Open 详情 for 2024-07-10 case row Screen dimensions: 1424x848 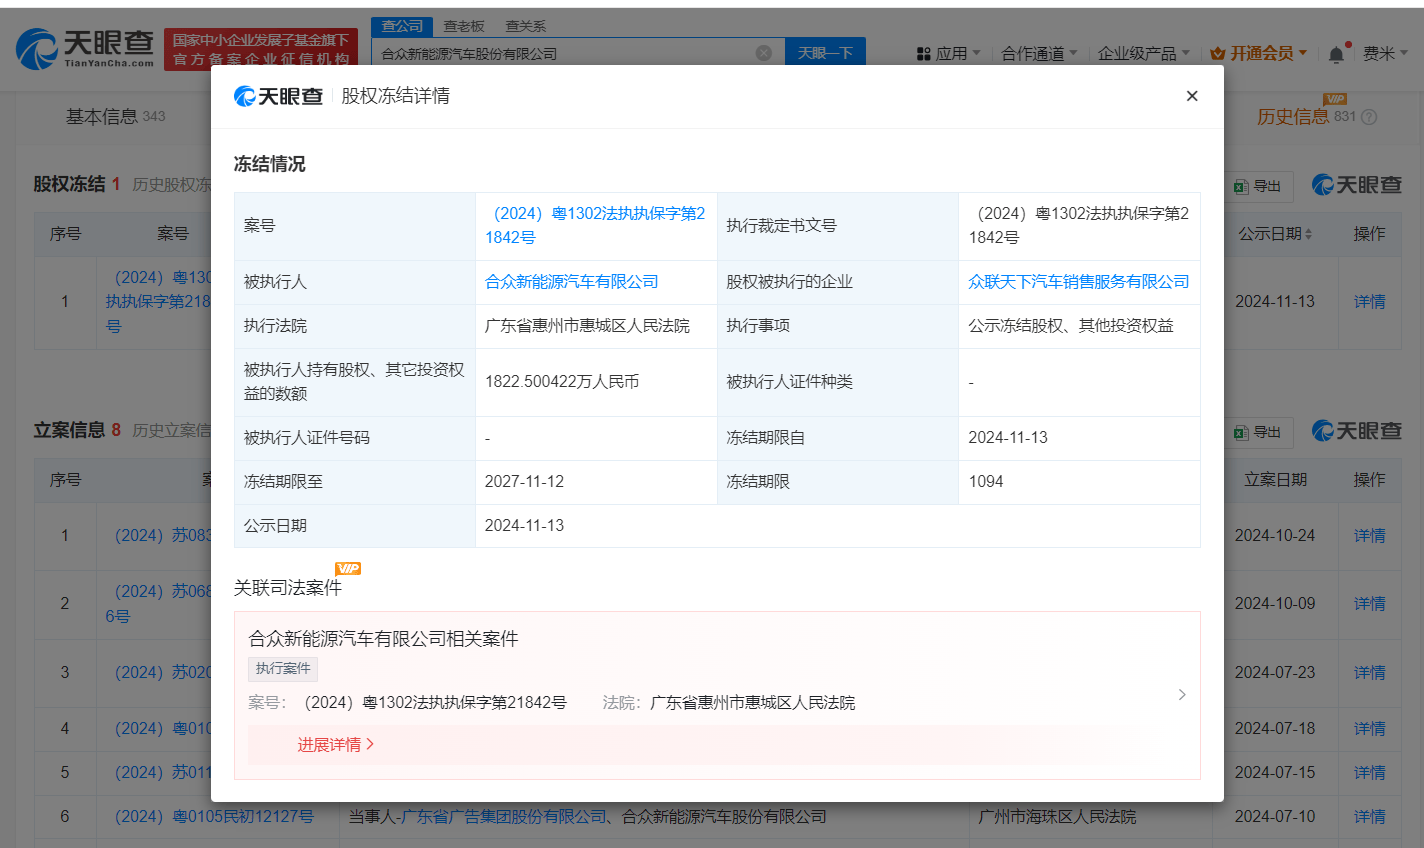pos(1369,817)
